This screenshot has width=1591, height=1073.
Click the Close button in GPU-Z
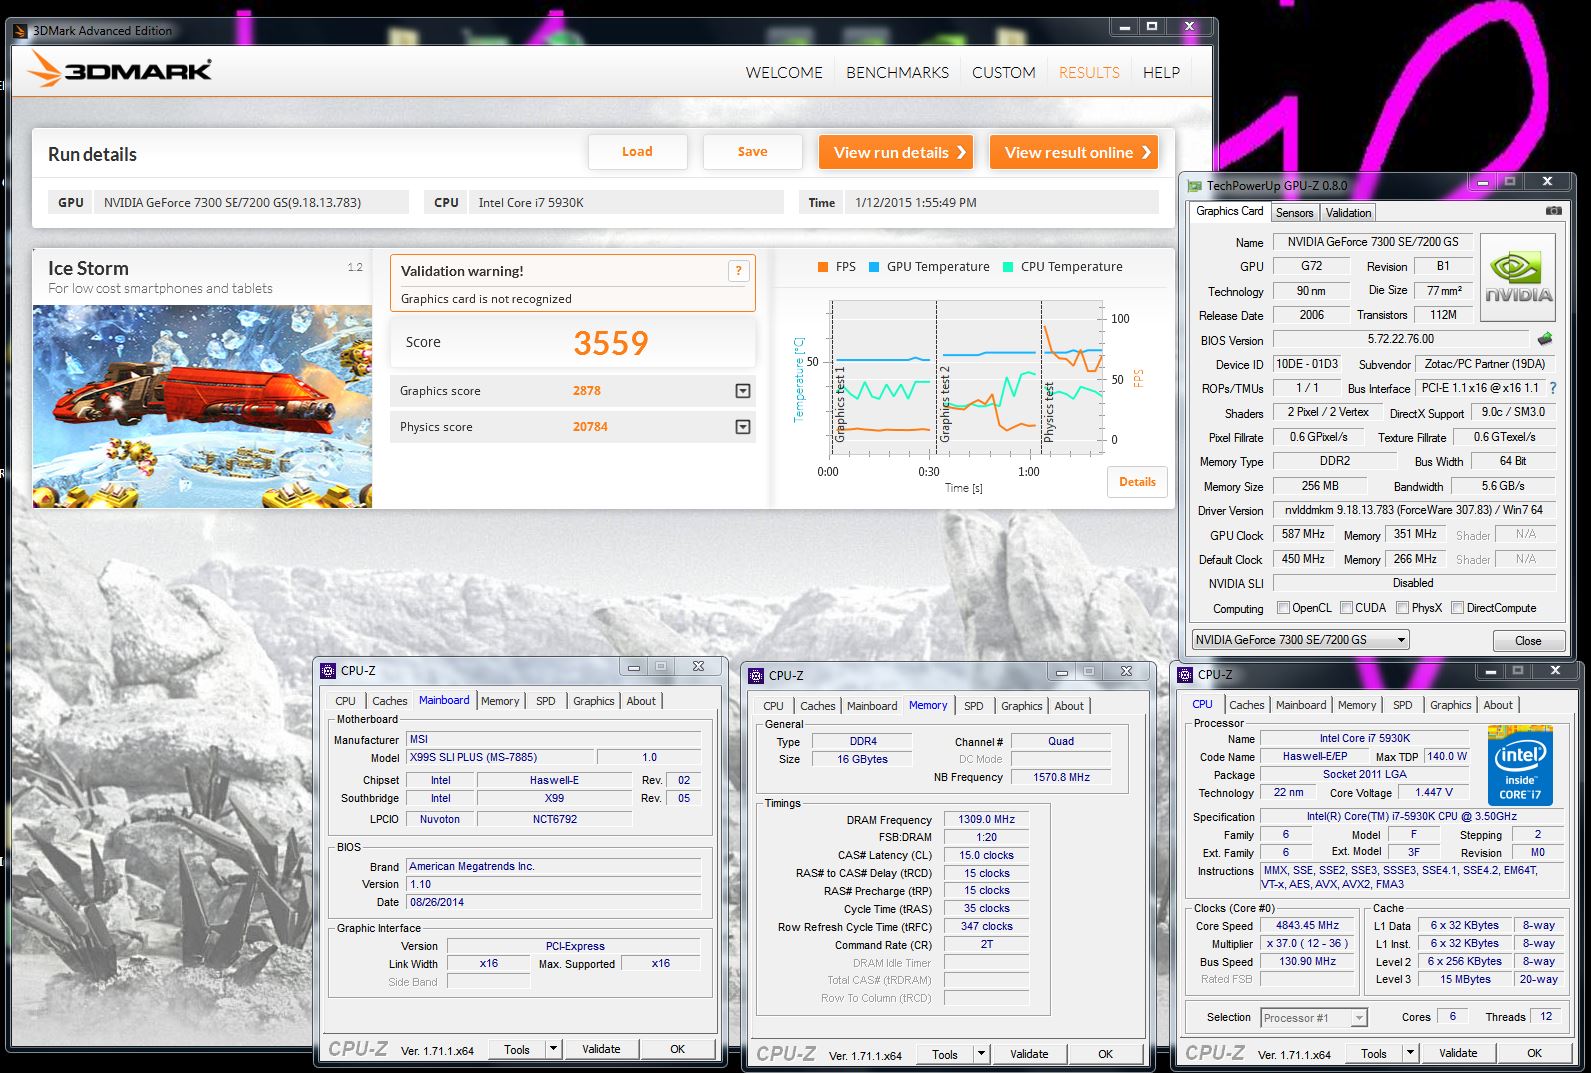point(1528,641)
